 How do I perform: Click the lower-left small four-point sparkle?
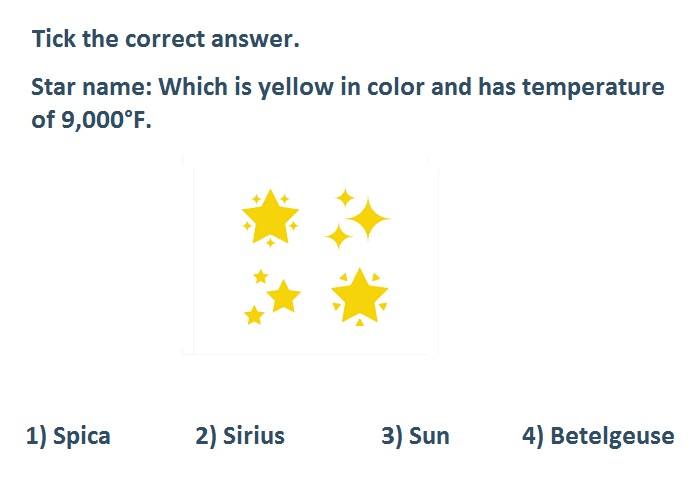(338, 236)
